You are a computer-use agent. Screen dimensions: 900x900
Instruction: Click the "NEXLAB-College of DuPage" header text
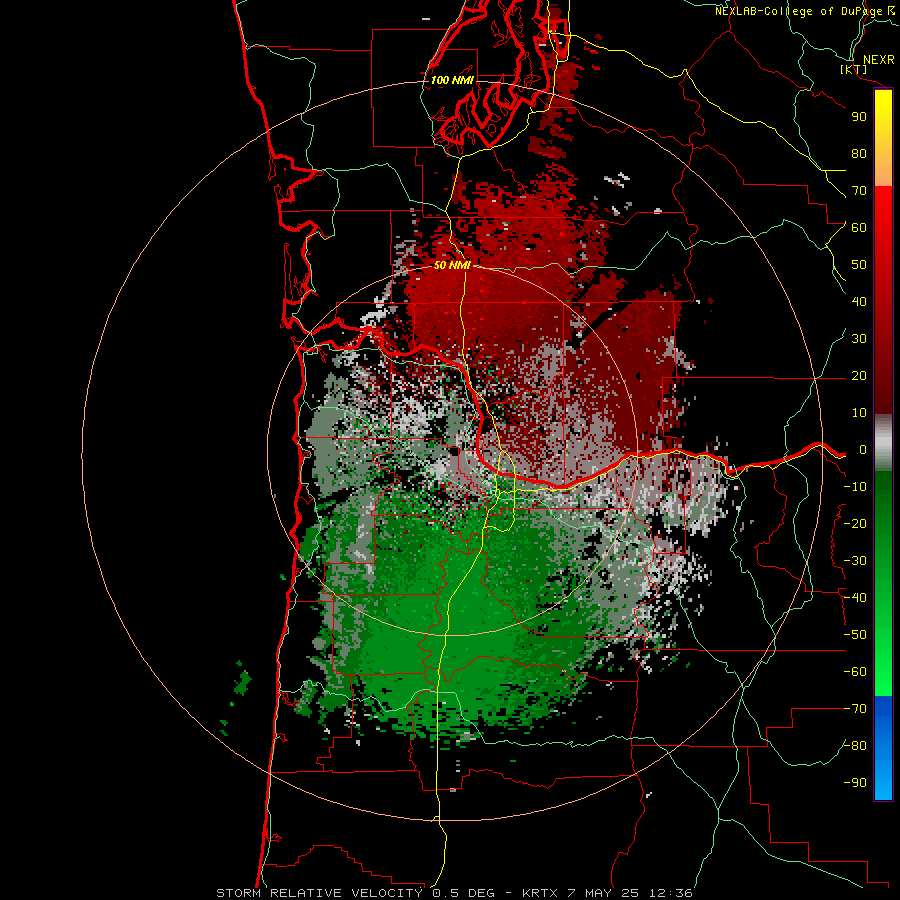pos(800,11)
